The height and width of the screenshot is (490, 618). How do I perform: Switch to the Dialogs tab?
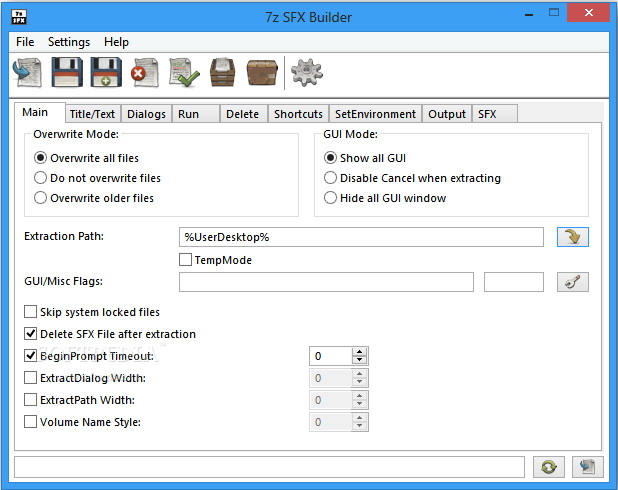tap(146, 114)
